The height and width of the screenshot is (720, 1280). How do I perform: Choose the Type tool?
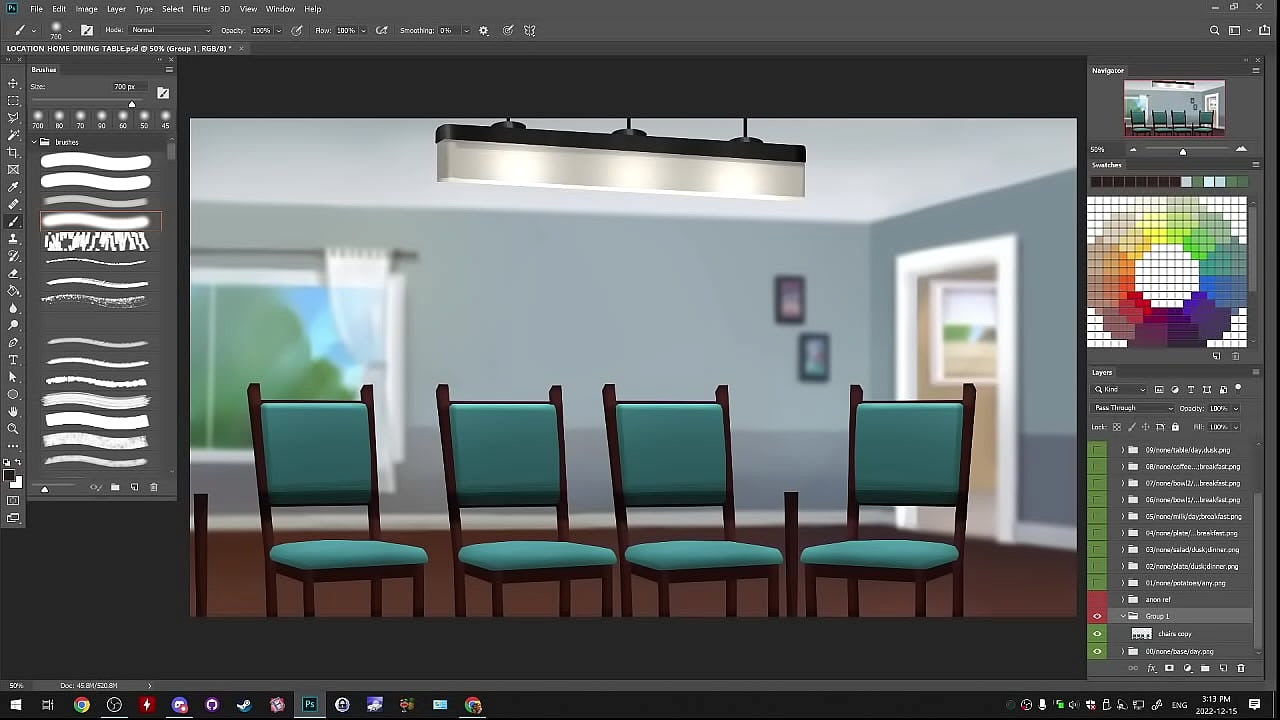click(13, 360)
